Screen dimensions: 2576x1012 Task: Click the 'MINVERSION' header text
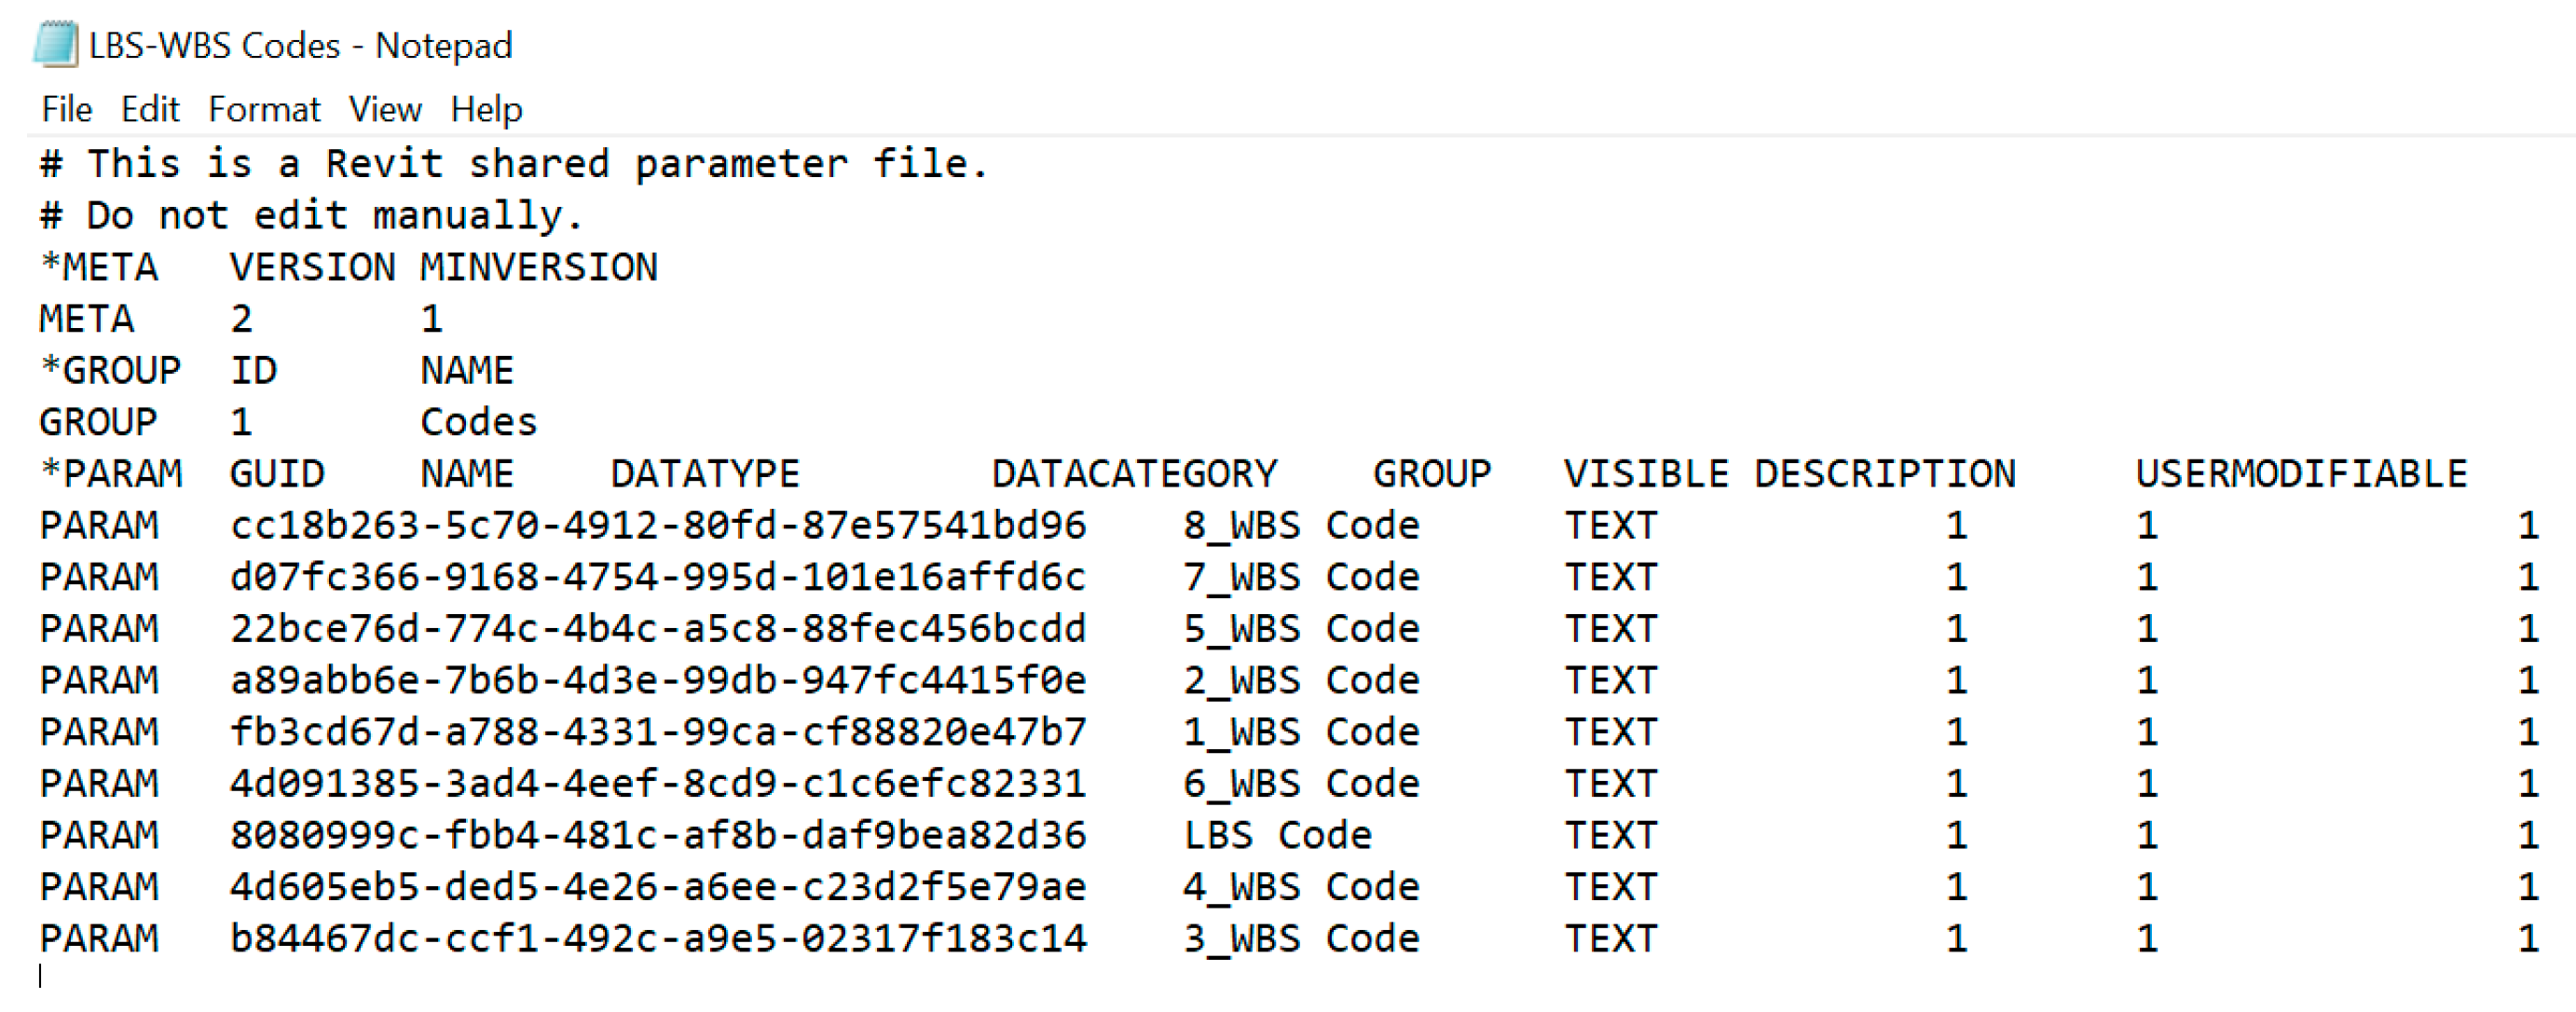[538, 268]
